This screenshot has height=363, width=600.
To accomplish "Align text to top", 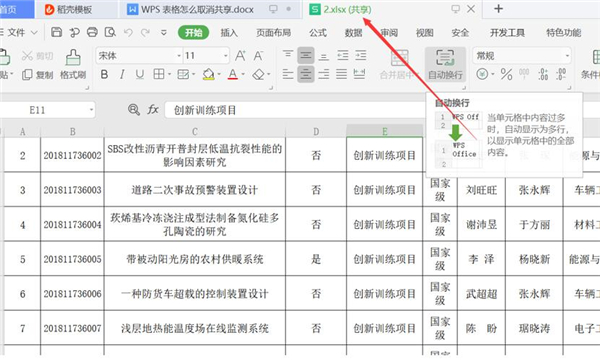I will click(288, 55).
